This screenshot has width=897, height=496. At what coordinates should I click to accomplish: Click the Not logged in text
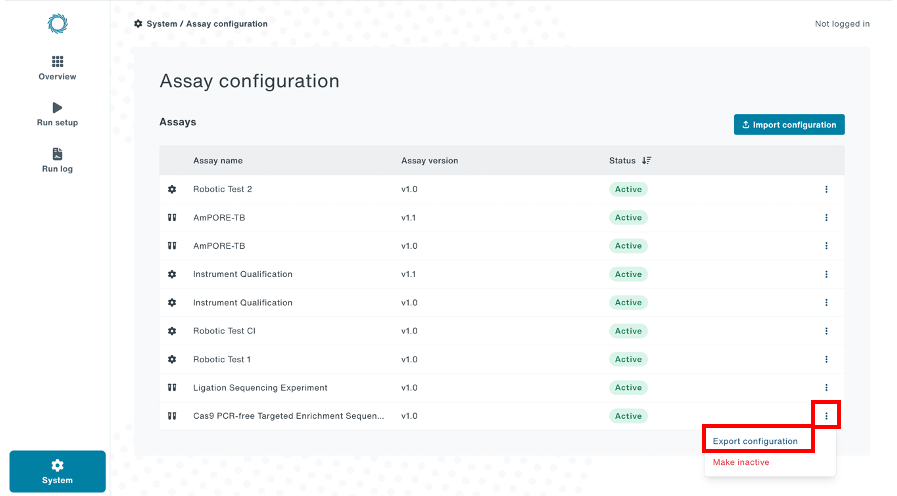842,24
